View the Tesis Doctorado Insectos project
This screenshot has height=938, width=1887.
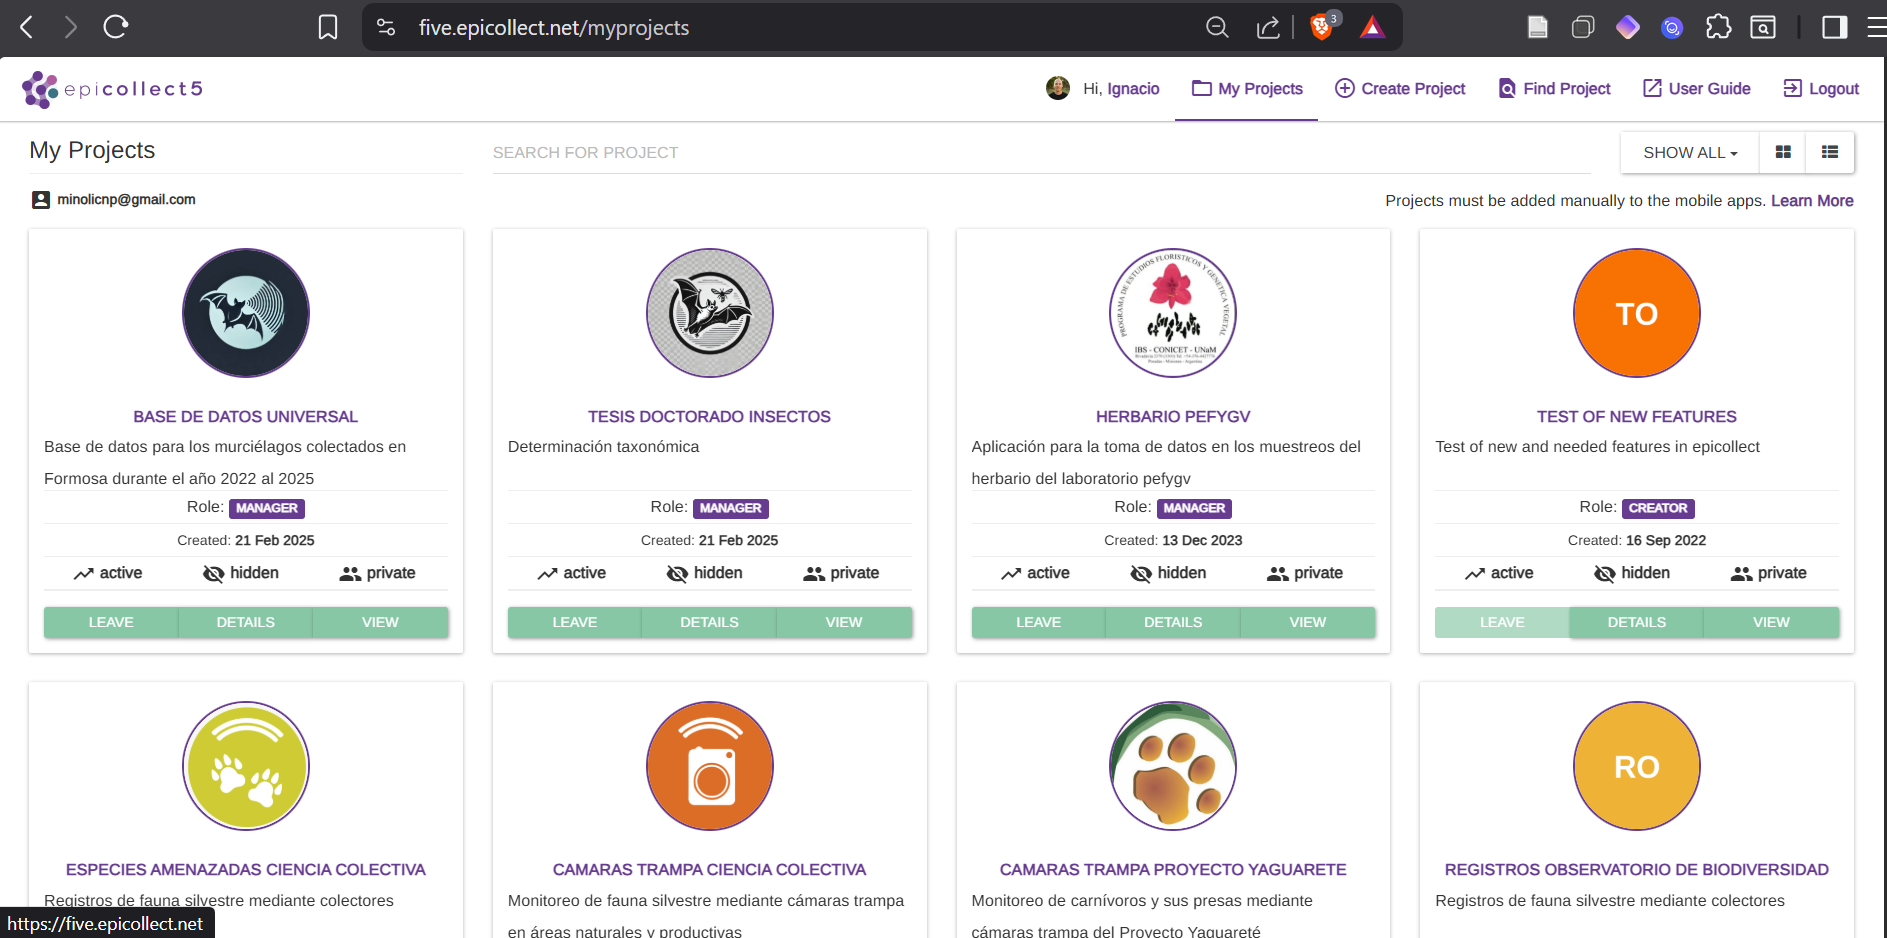[x=843, y=622]
